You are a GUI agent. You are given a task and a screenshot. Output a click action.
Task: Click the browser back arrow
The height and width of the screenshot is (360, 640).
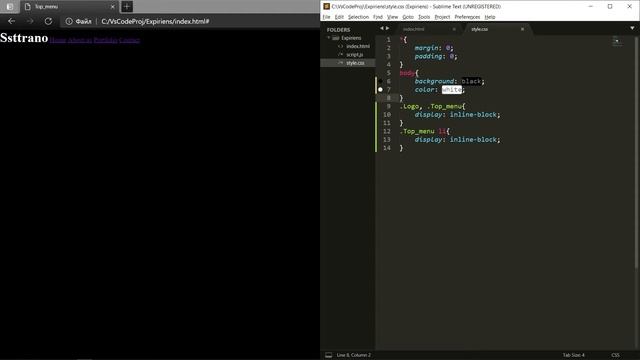[x=11, y=21]
